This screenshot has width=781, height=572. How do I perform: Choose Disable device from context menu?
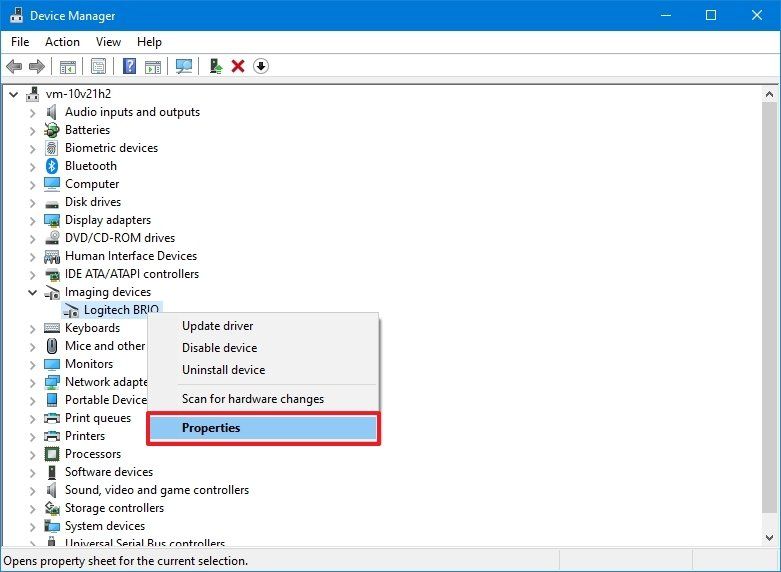[x=263, y=348]
